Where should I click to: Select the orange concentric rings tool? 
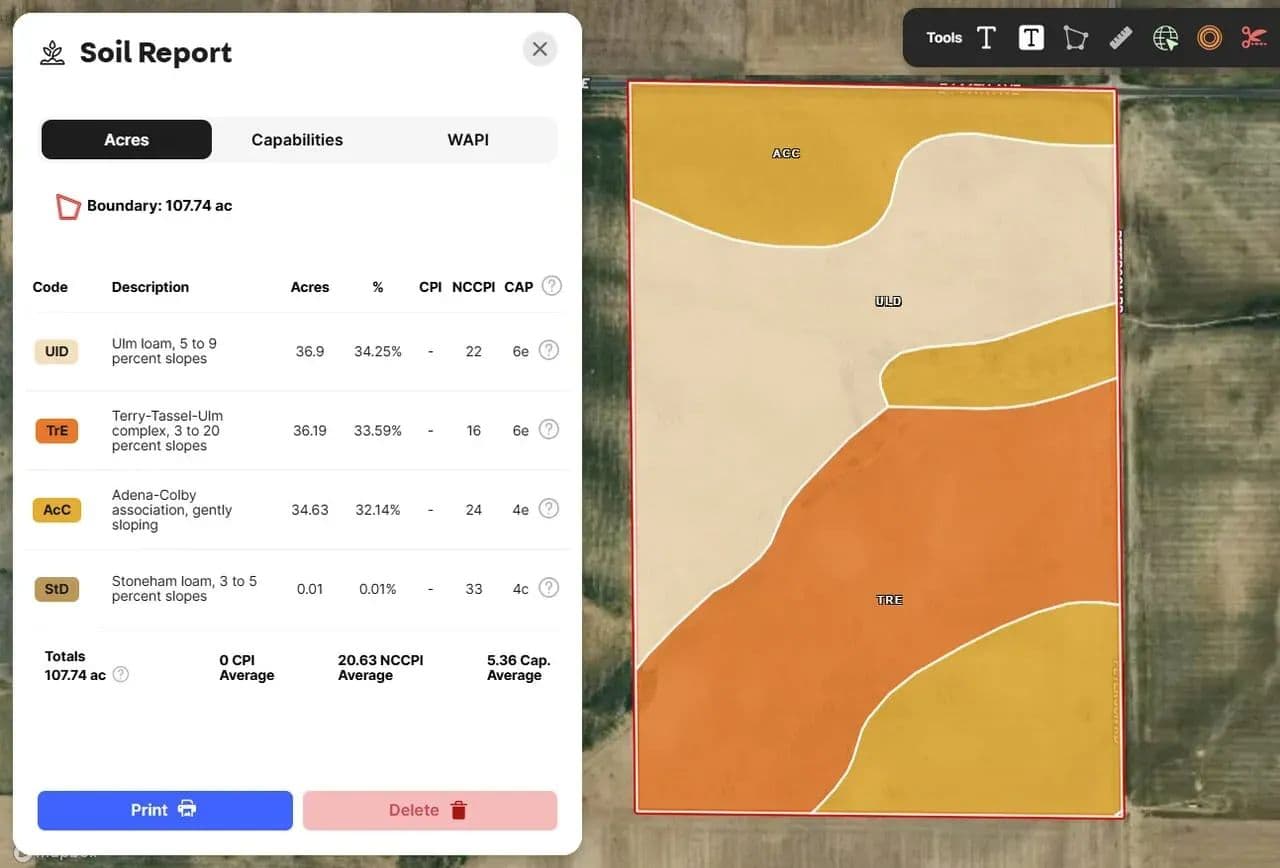click(x=1209, y=38)
